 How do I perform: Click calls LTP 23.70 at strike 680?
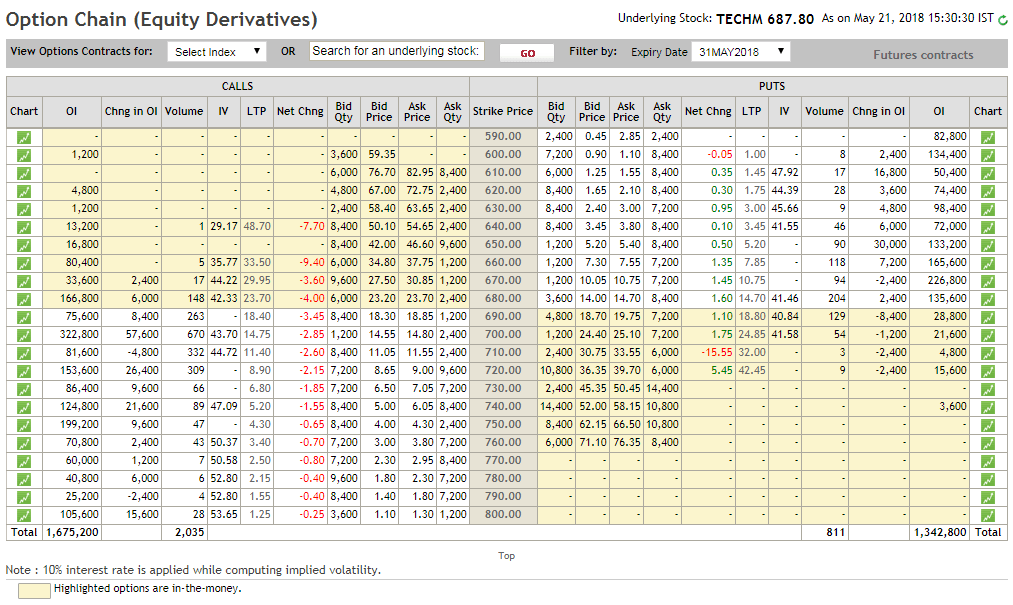point(257,298)
